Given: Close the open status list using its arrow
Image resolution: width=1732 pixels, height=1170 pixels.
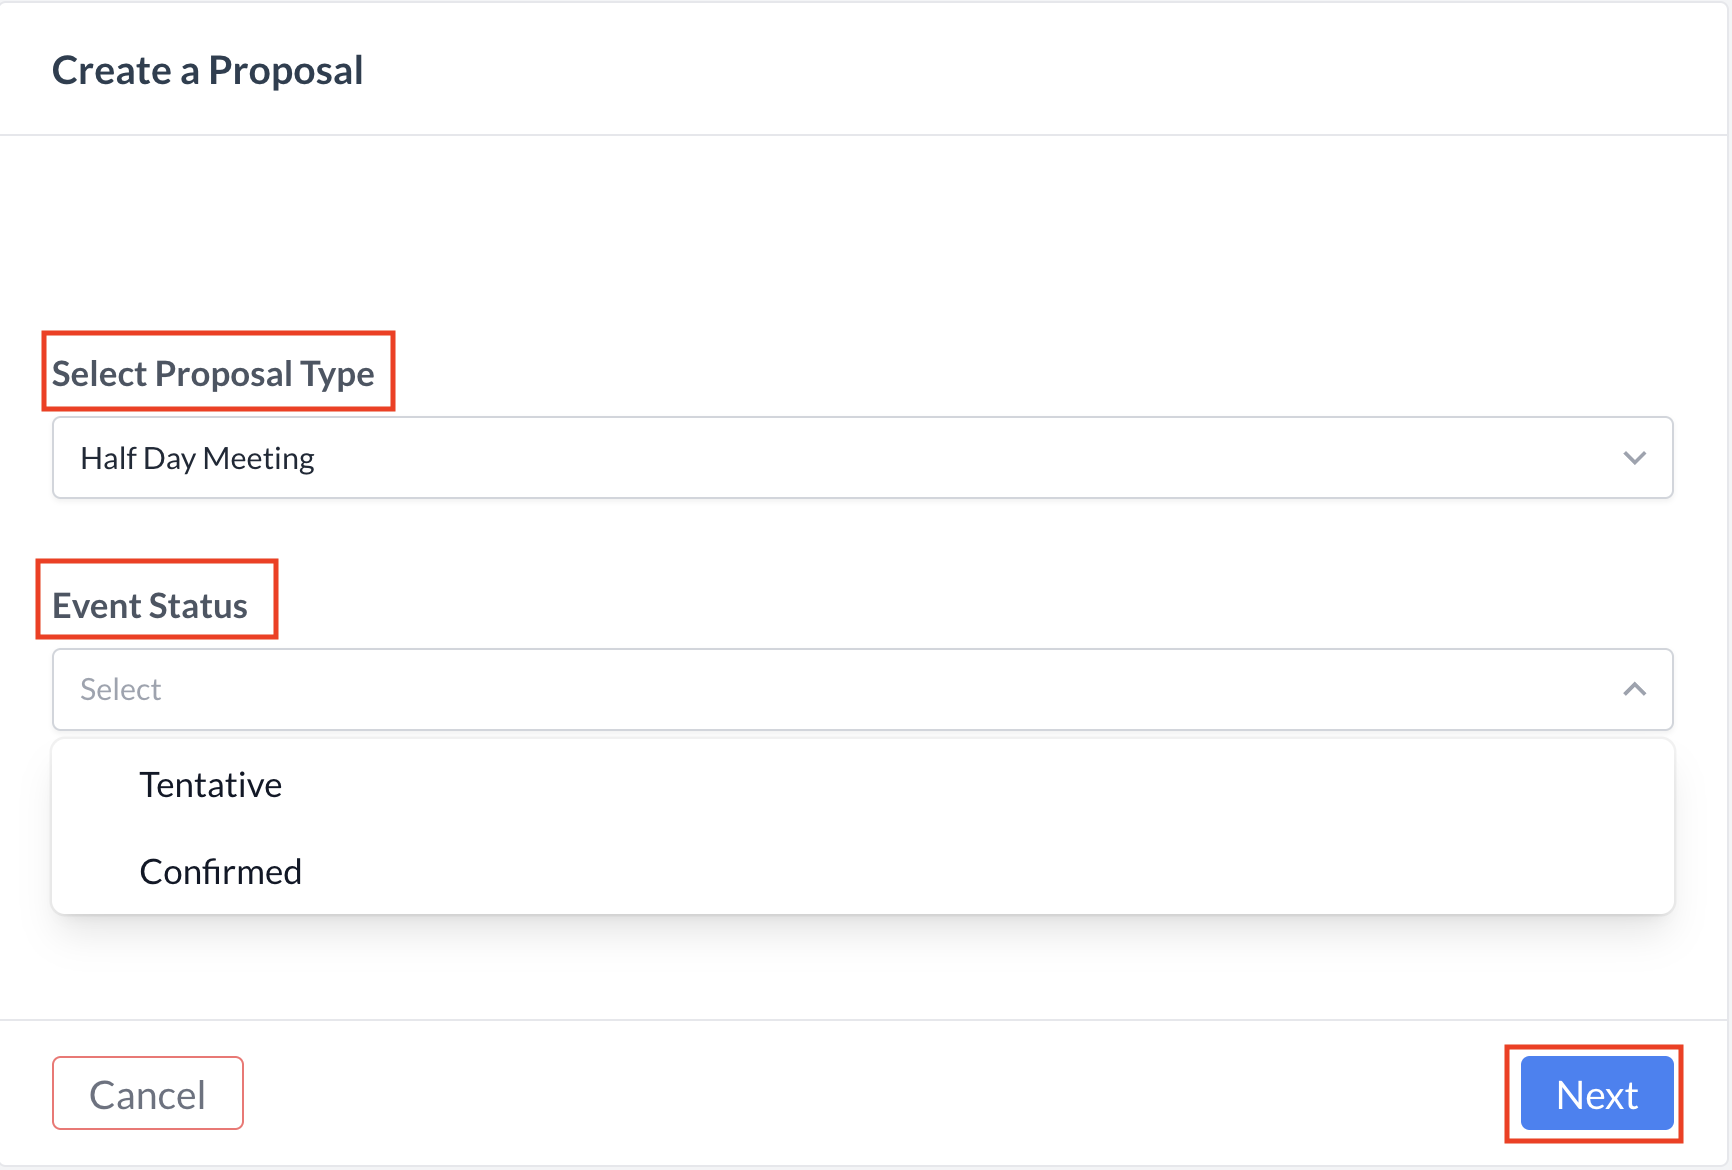Looking at the screenshot, I should point(1634,689).
